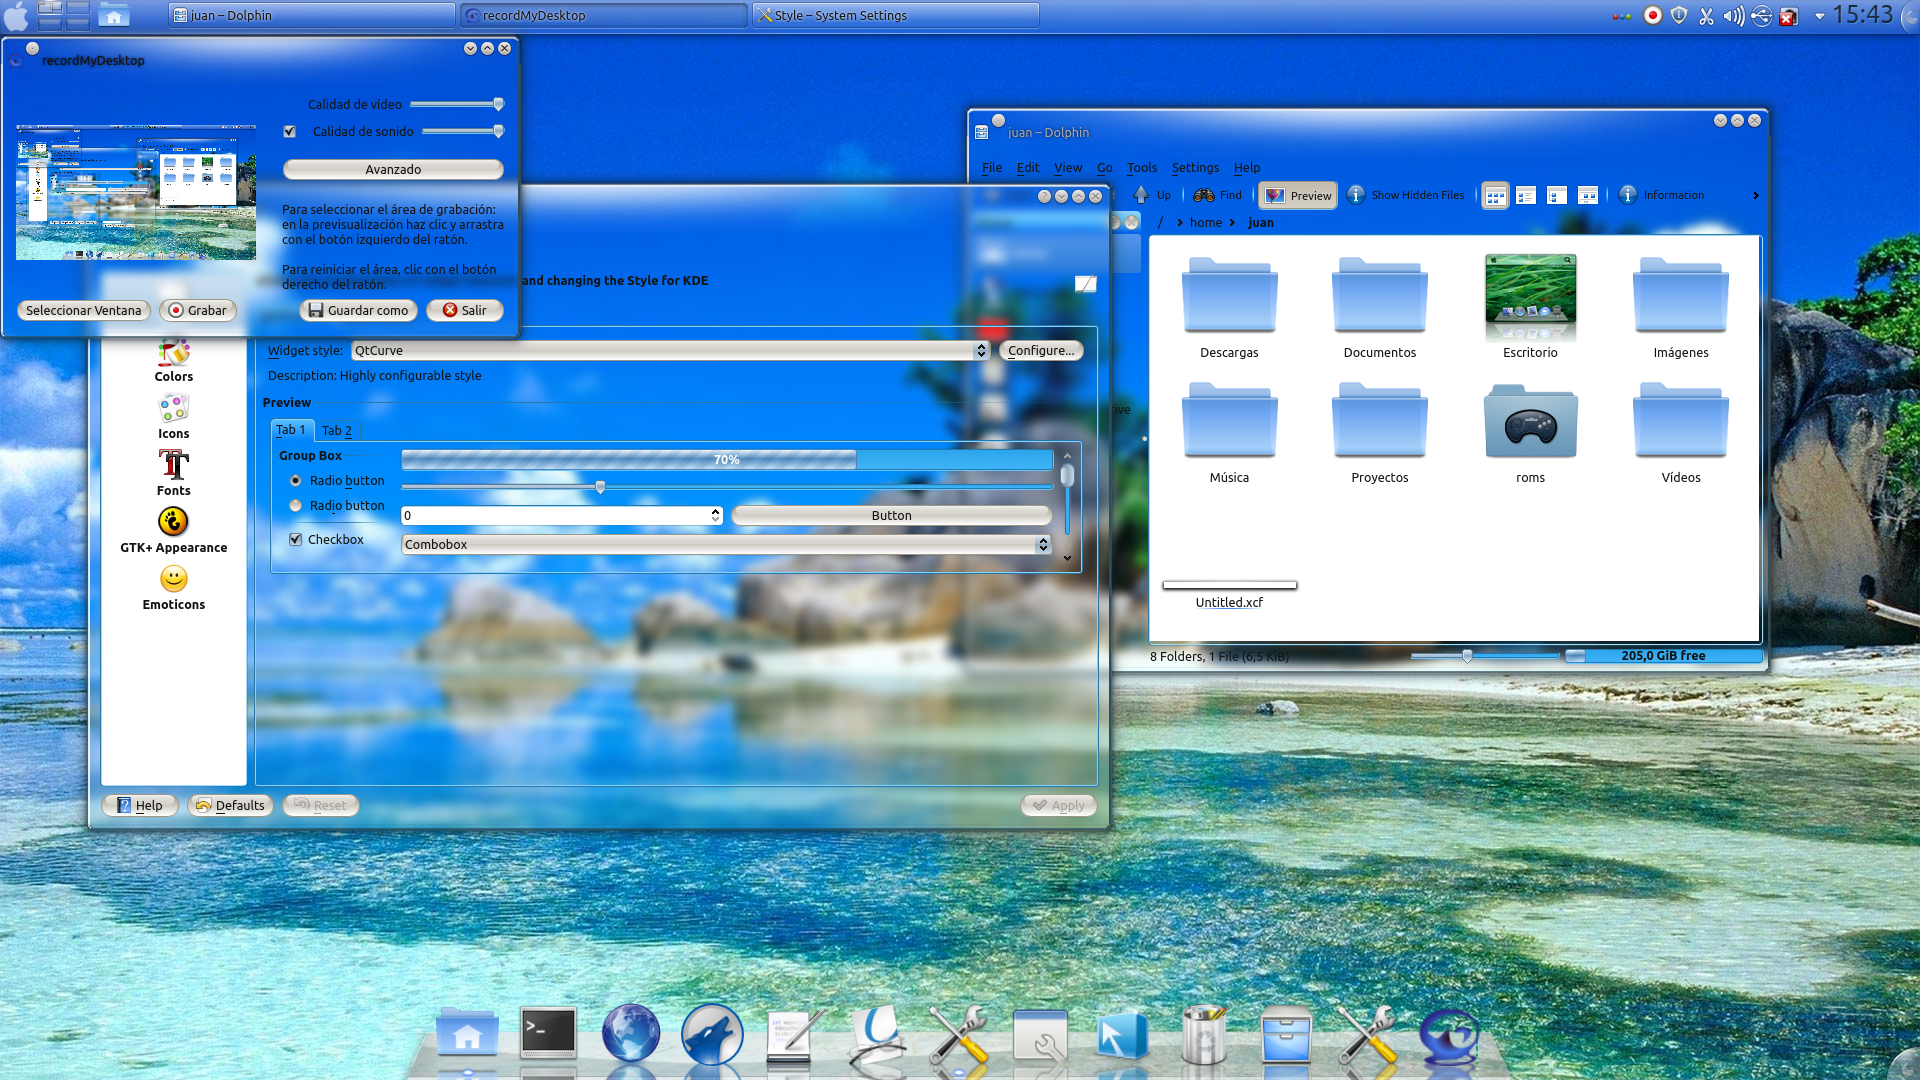Start recording with Grabar button
Screen dimensions: 1920x1080
pos(198,310)
